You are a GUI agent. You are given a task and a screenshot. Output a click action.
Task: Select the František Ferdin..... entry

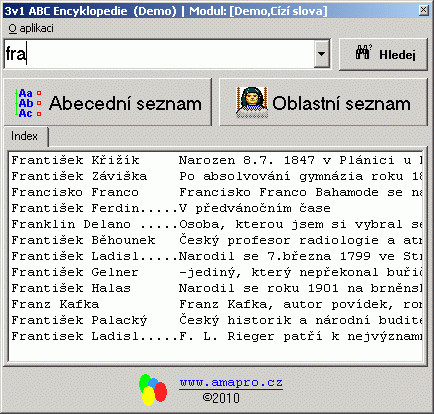click(x=216, y=208)
